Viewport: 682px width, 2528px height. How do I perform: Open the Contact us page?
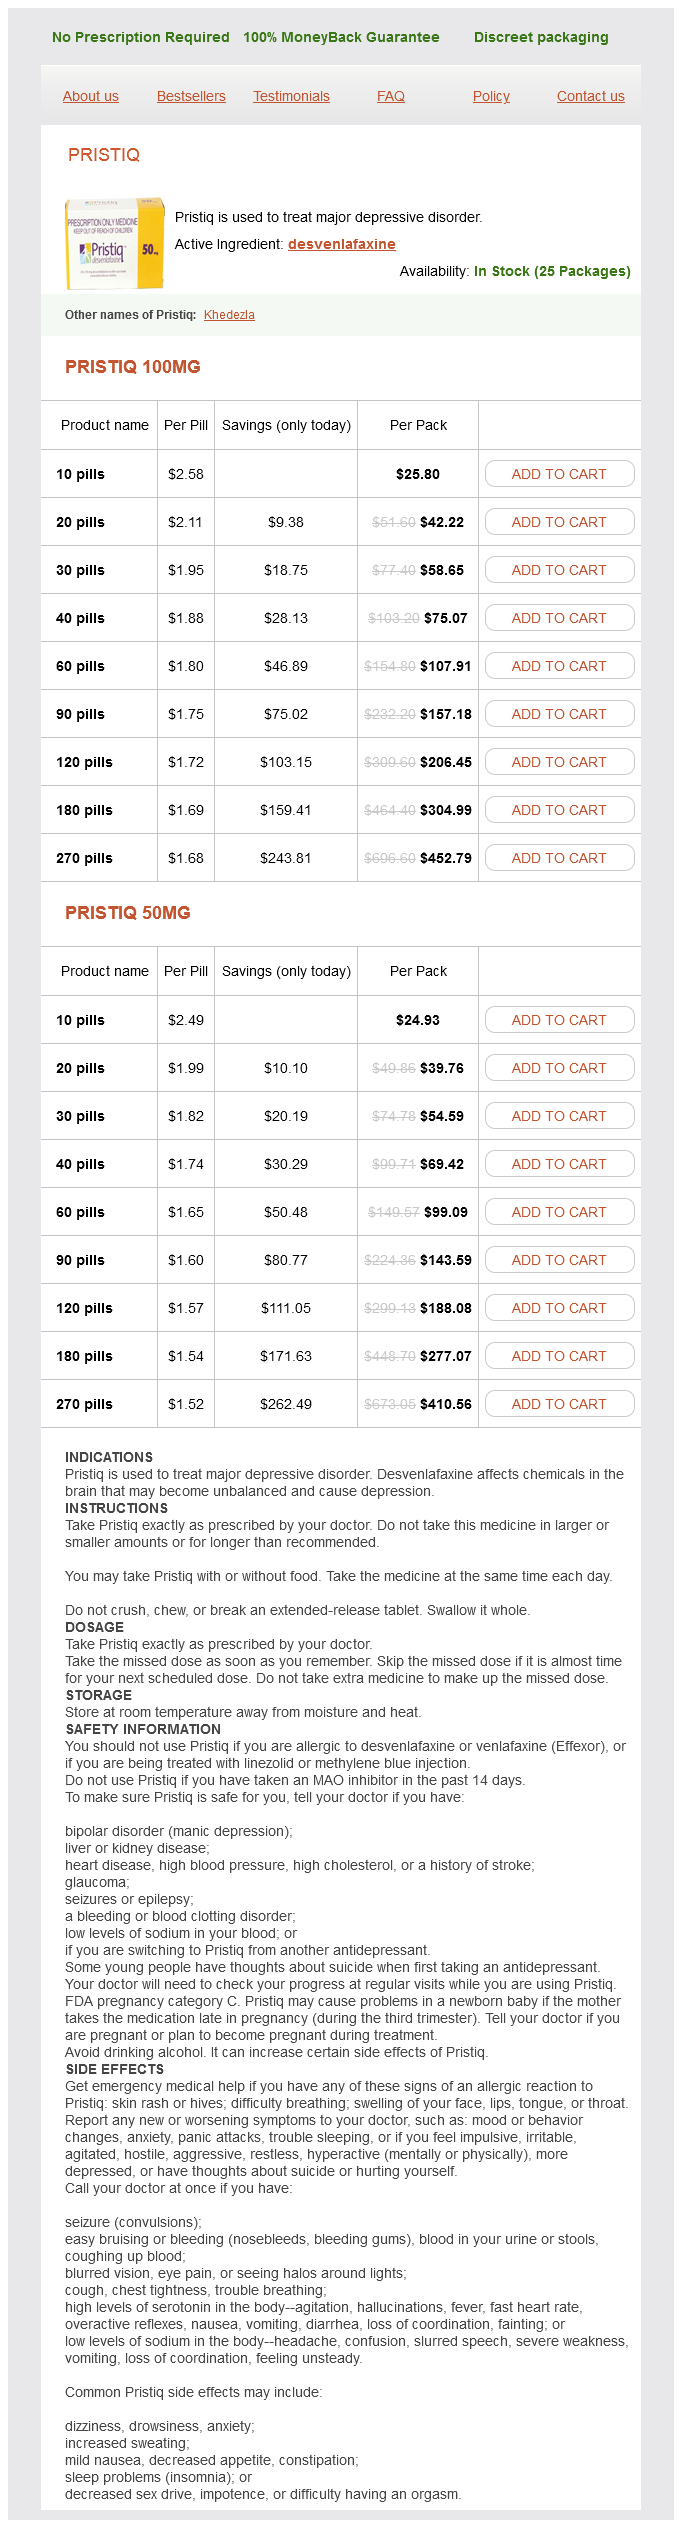(x=590, y=96)
